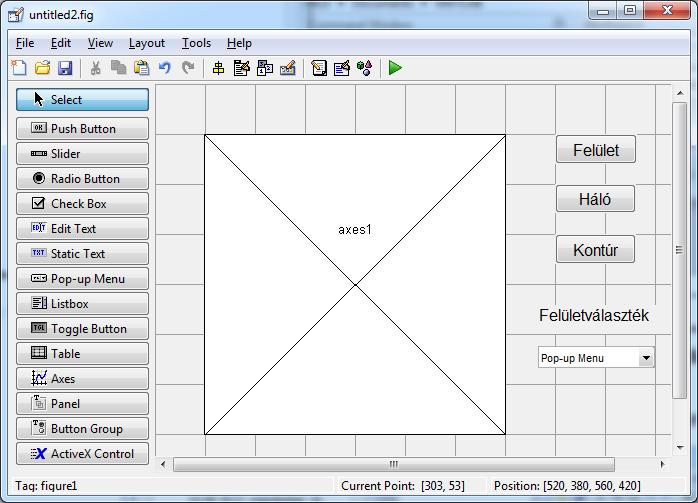Choose the Pop-up Menu component in the palette
The height and width of the screenshot is (503, 698).
point(82,279)
